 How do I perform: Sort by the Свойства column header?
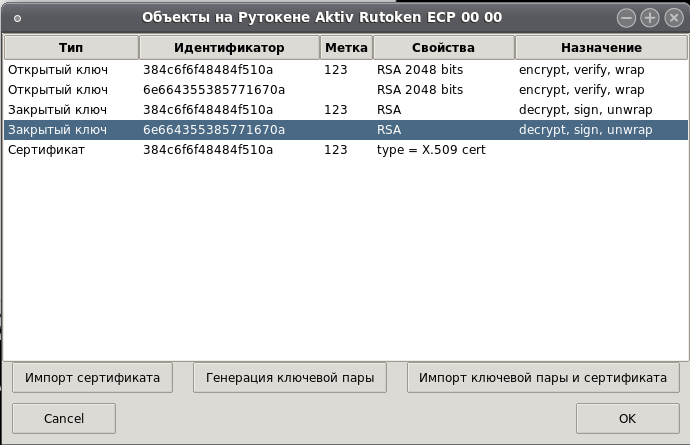click(x=444, y=48)
